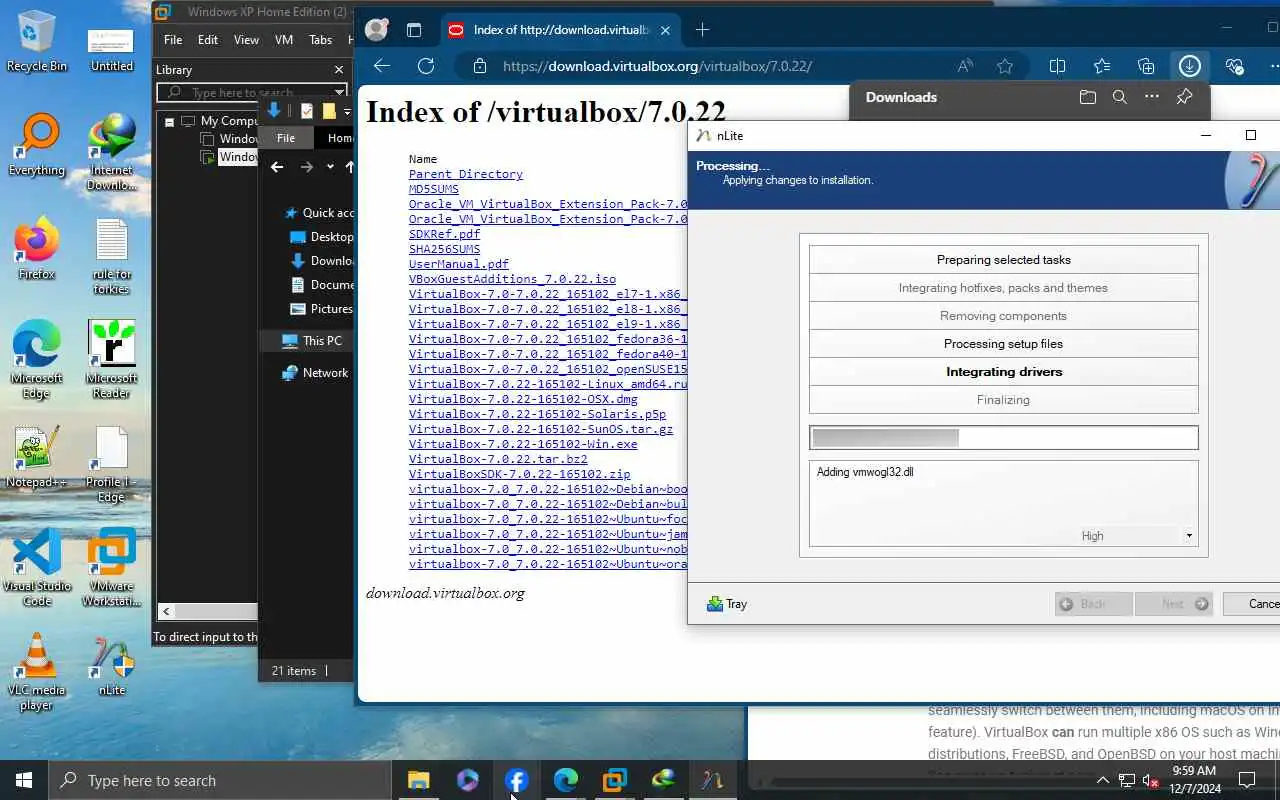
Task: Open Edge profile avatar
Action: click(377, 30)
